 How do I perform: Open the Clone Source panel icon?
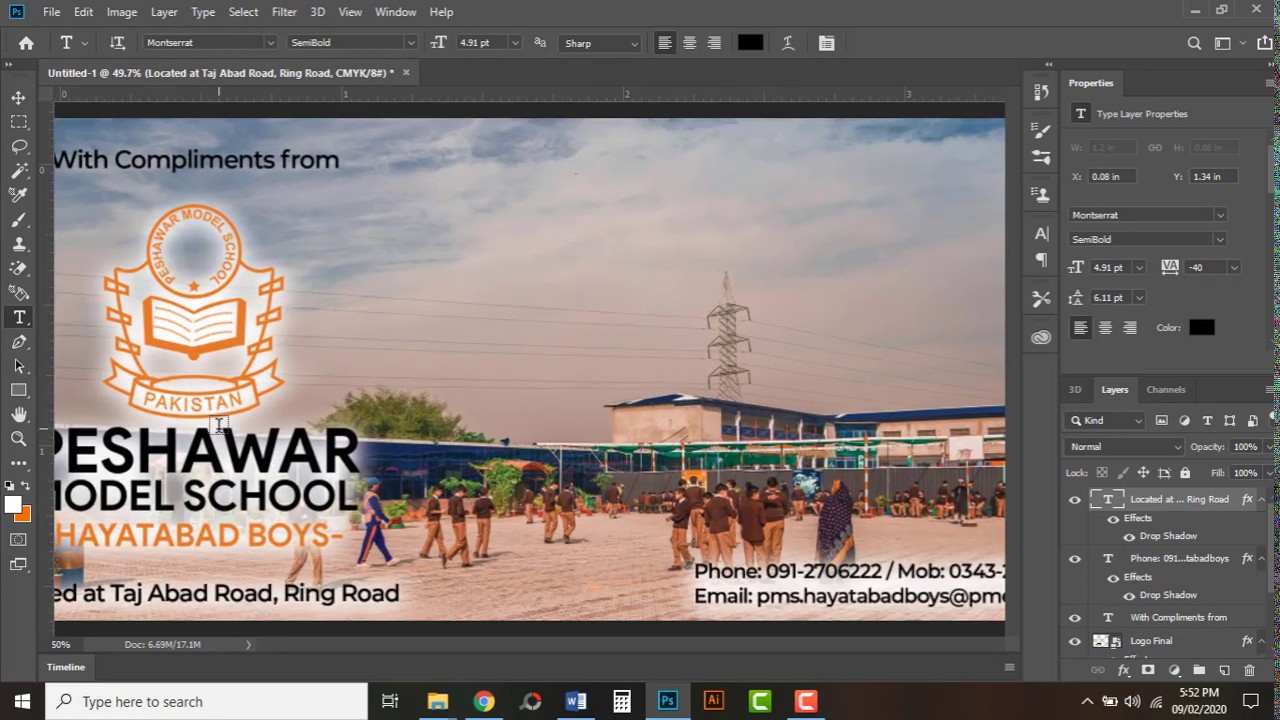point(1041,195)
